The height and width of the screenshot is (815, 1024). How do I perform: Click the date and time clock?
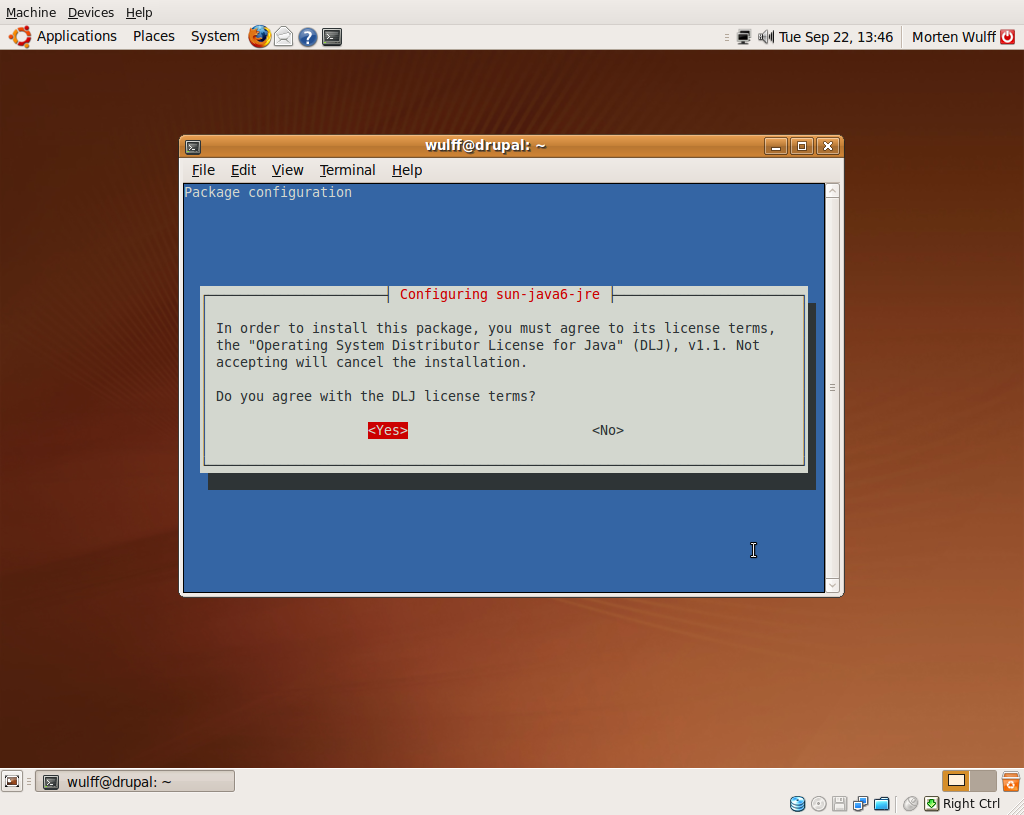tap(836, 37)
